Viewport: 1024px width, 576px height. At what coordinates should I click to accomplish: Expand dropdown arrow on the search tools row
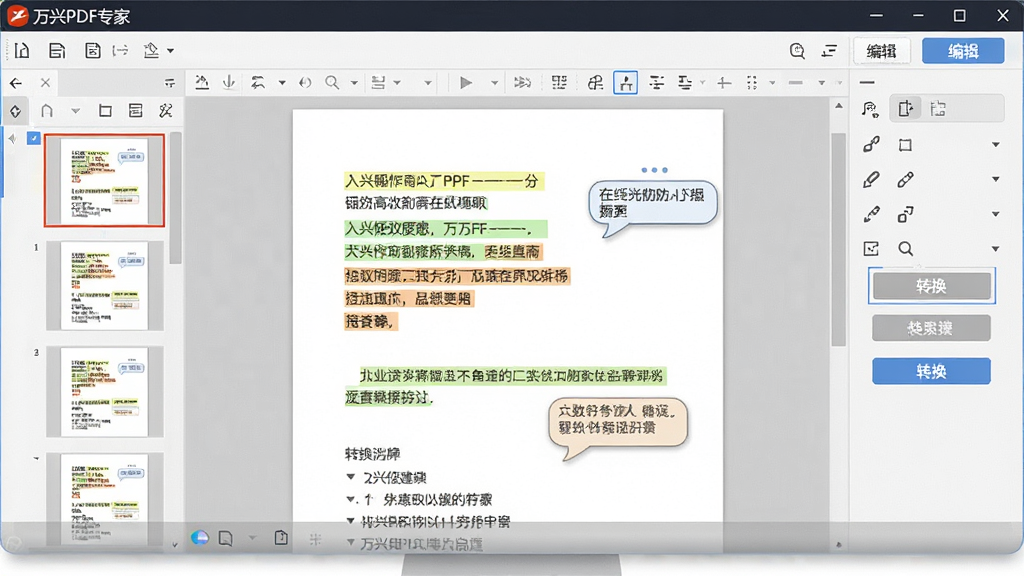(995, 249)
